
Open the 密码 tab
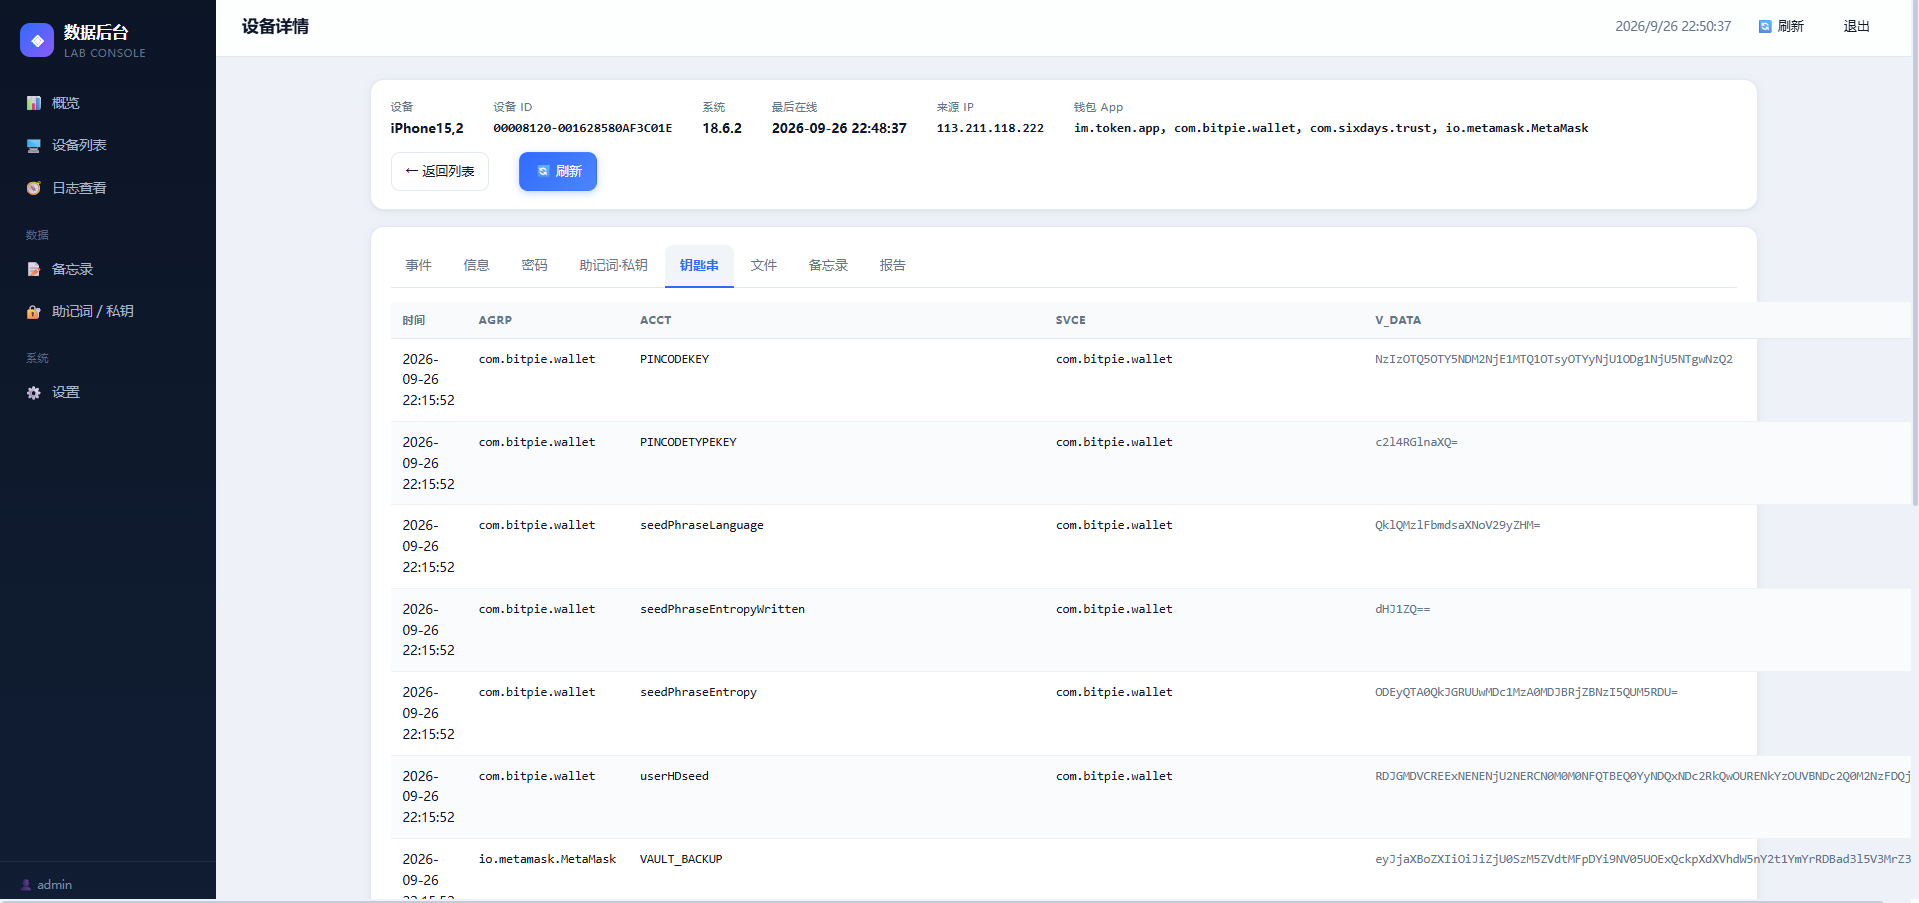(x=535, y=265)
